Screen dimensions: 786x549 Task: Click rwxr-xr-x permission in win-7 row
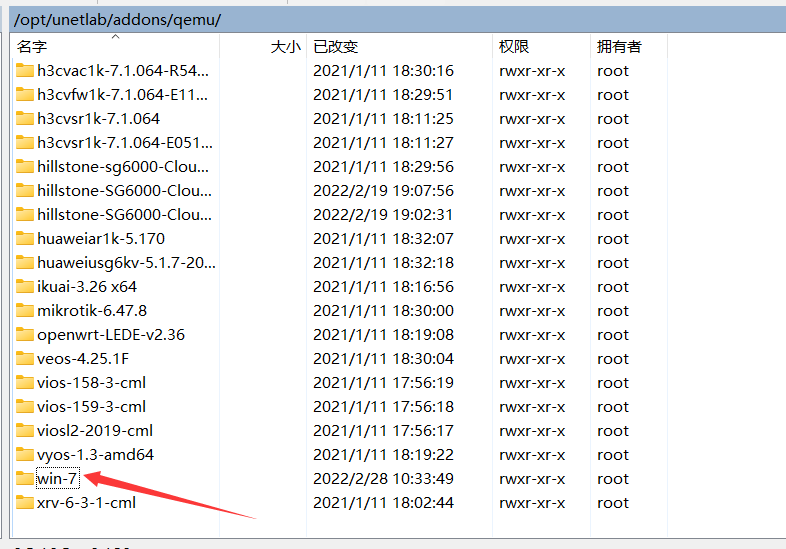pos(532,479)
